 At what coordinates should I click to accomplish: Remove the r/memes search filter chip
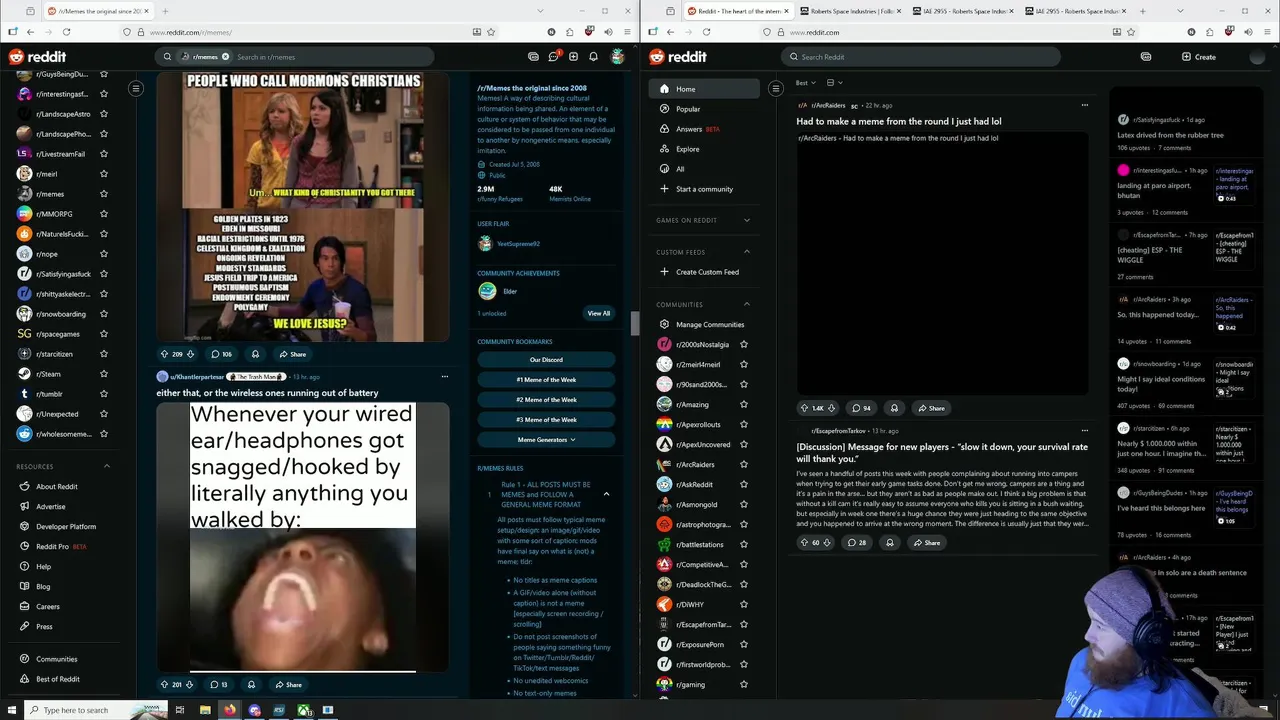coord(225,57)
